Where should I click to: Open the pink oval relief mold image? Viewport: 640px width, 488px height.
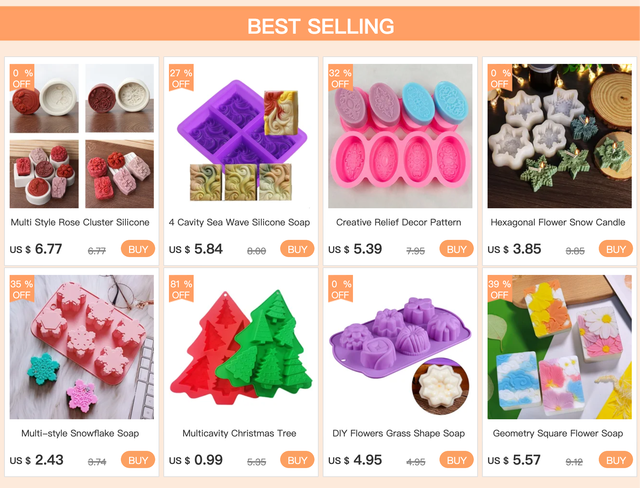point(400,136)
